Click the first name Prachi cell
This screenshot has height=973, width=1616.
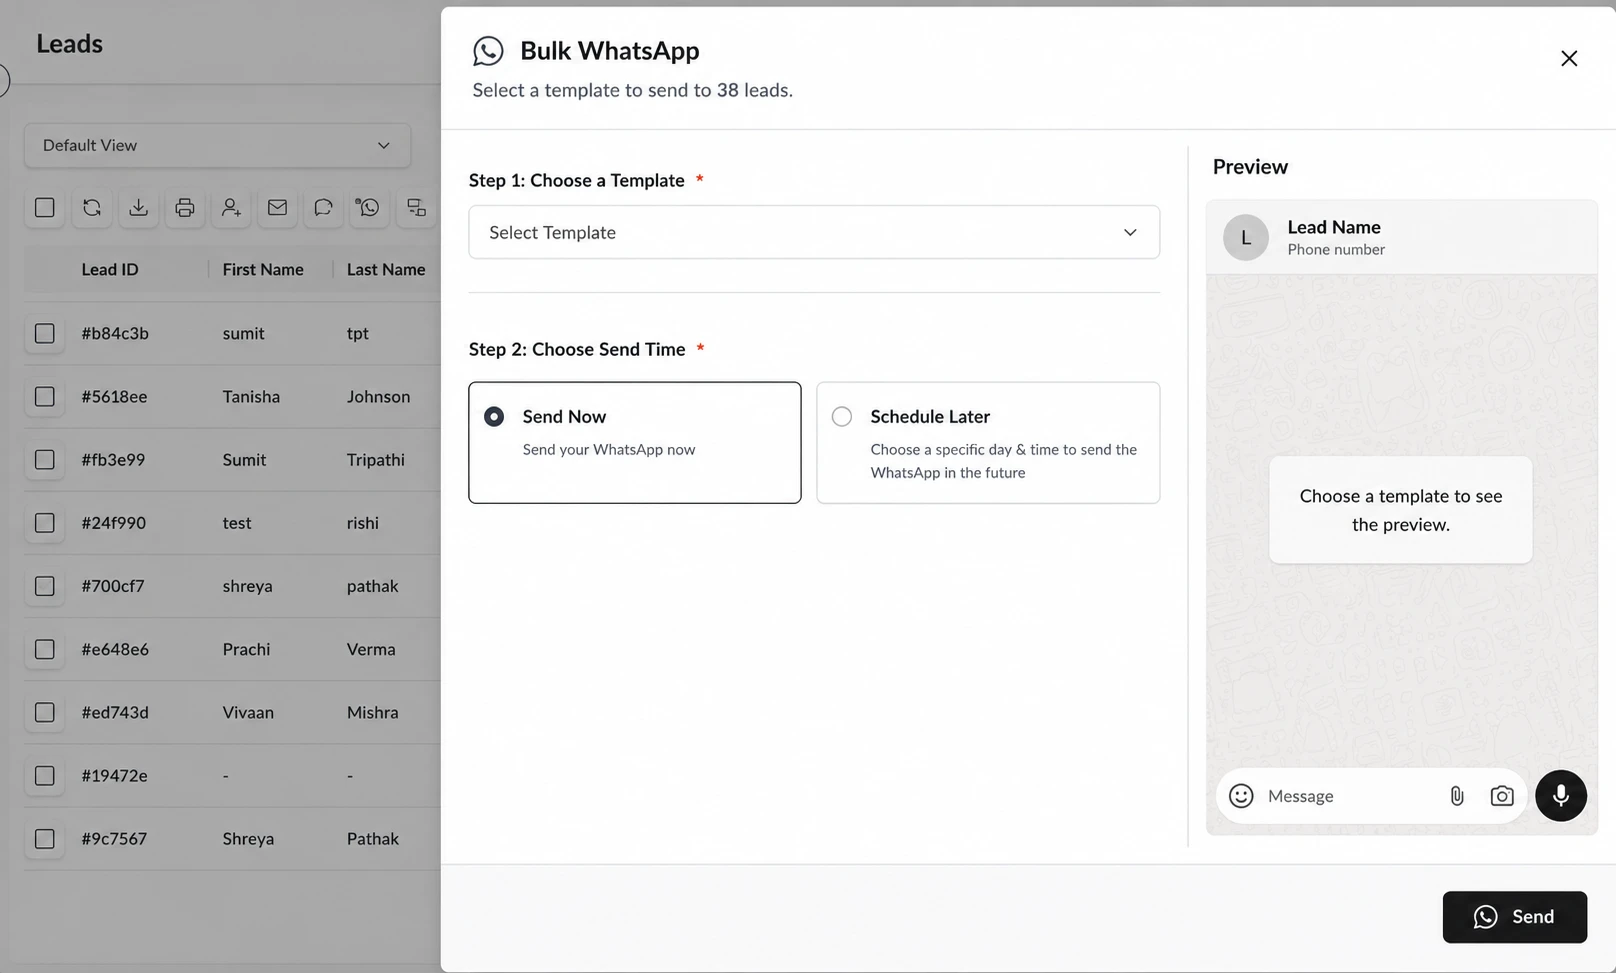246,649
